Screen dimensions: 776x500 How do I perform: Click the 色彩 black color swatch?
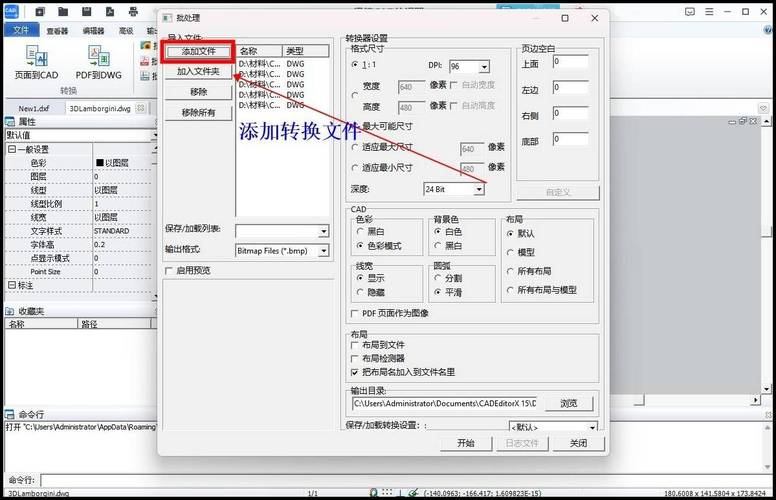click(x=99, y=162)
